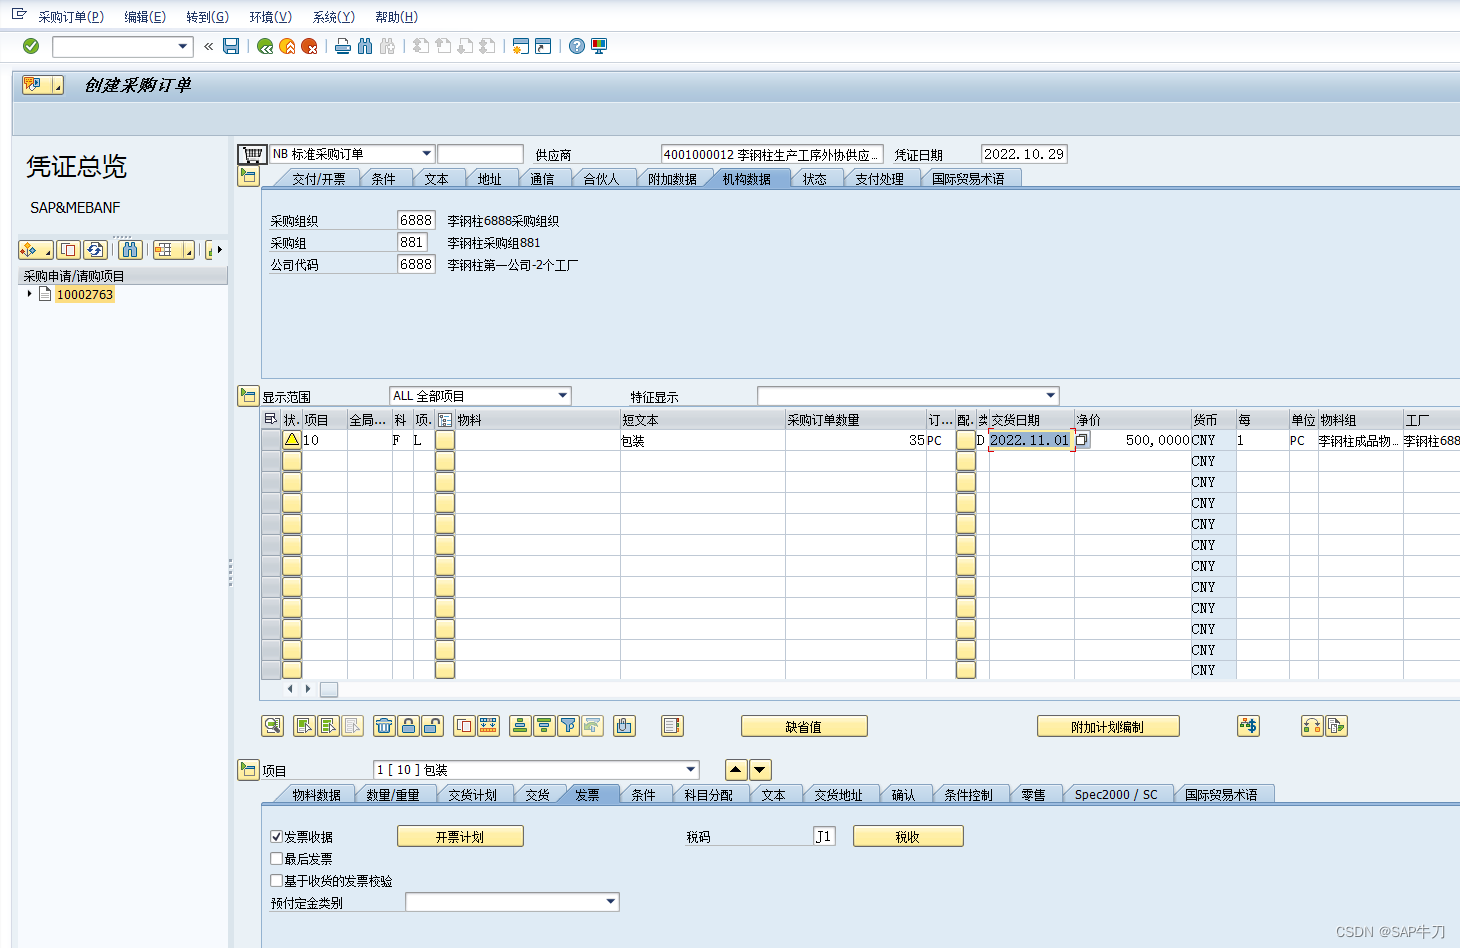This screenshot has height=948, width=1460.
Task: Switch to the 附加数据 header tab
Action: click(672, 179)
